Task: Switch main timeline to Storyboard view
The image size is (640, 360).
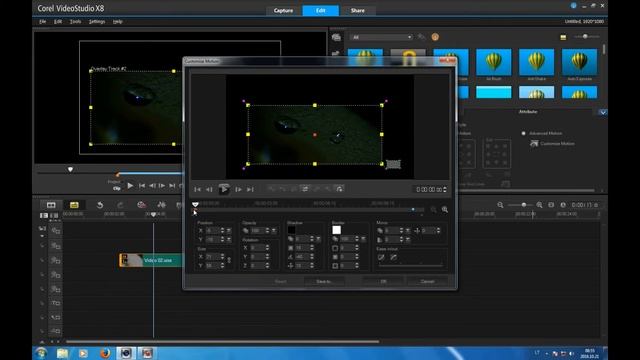Action: (51, 205)
